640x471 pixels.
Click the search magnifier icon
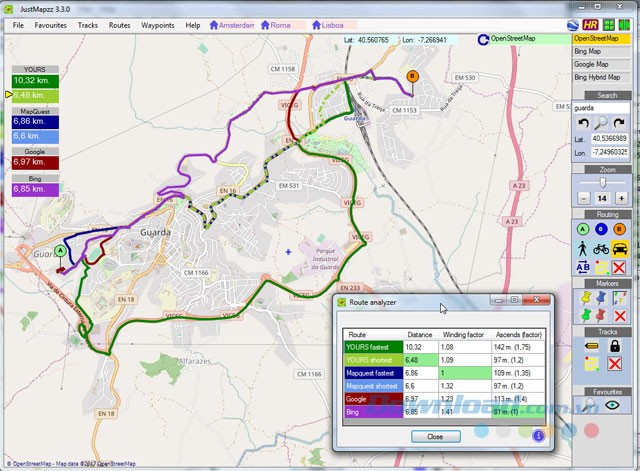pyautogui.click(x=600, y=123)
